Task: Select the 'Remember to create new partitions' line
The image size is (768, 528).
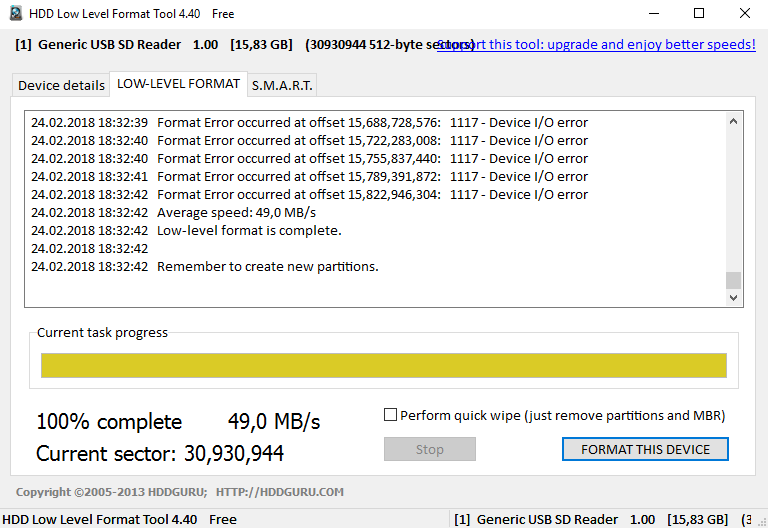Action: pyautogui.click(x=268, y=267)
